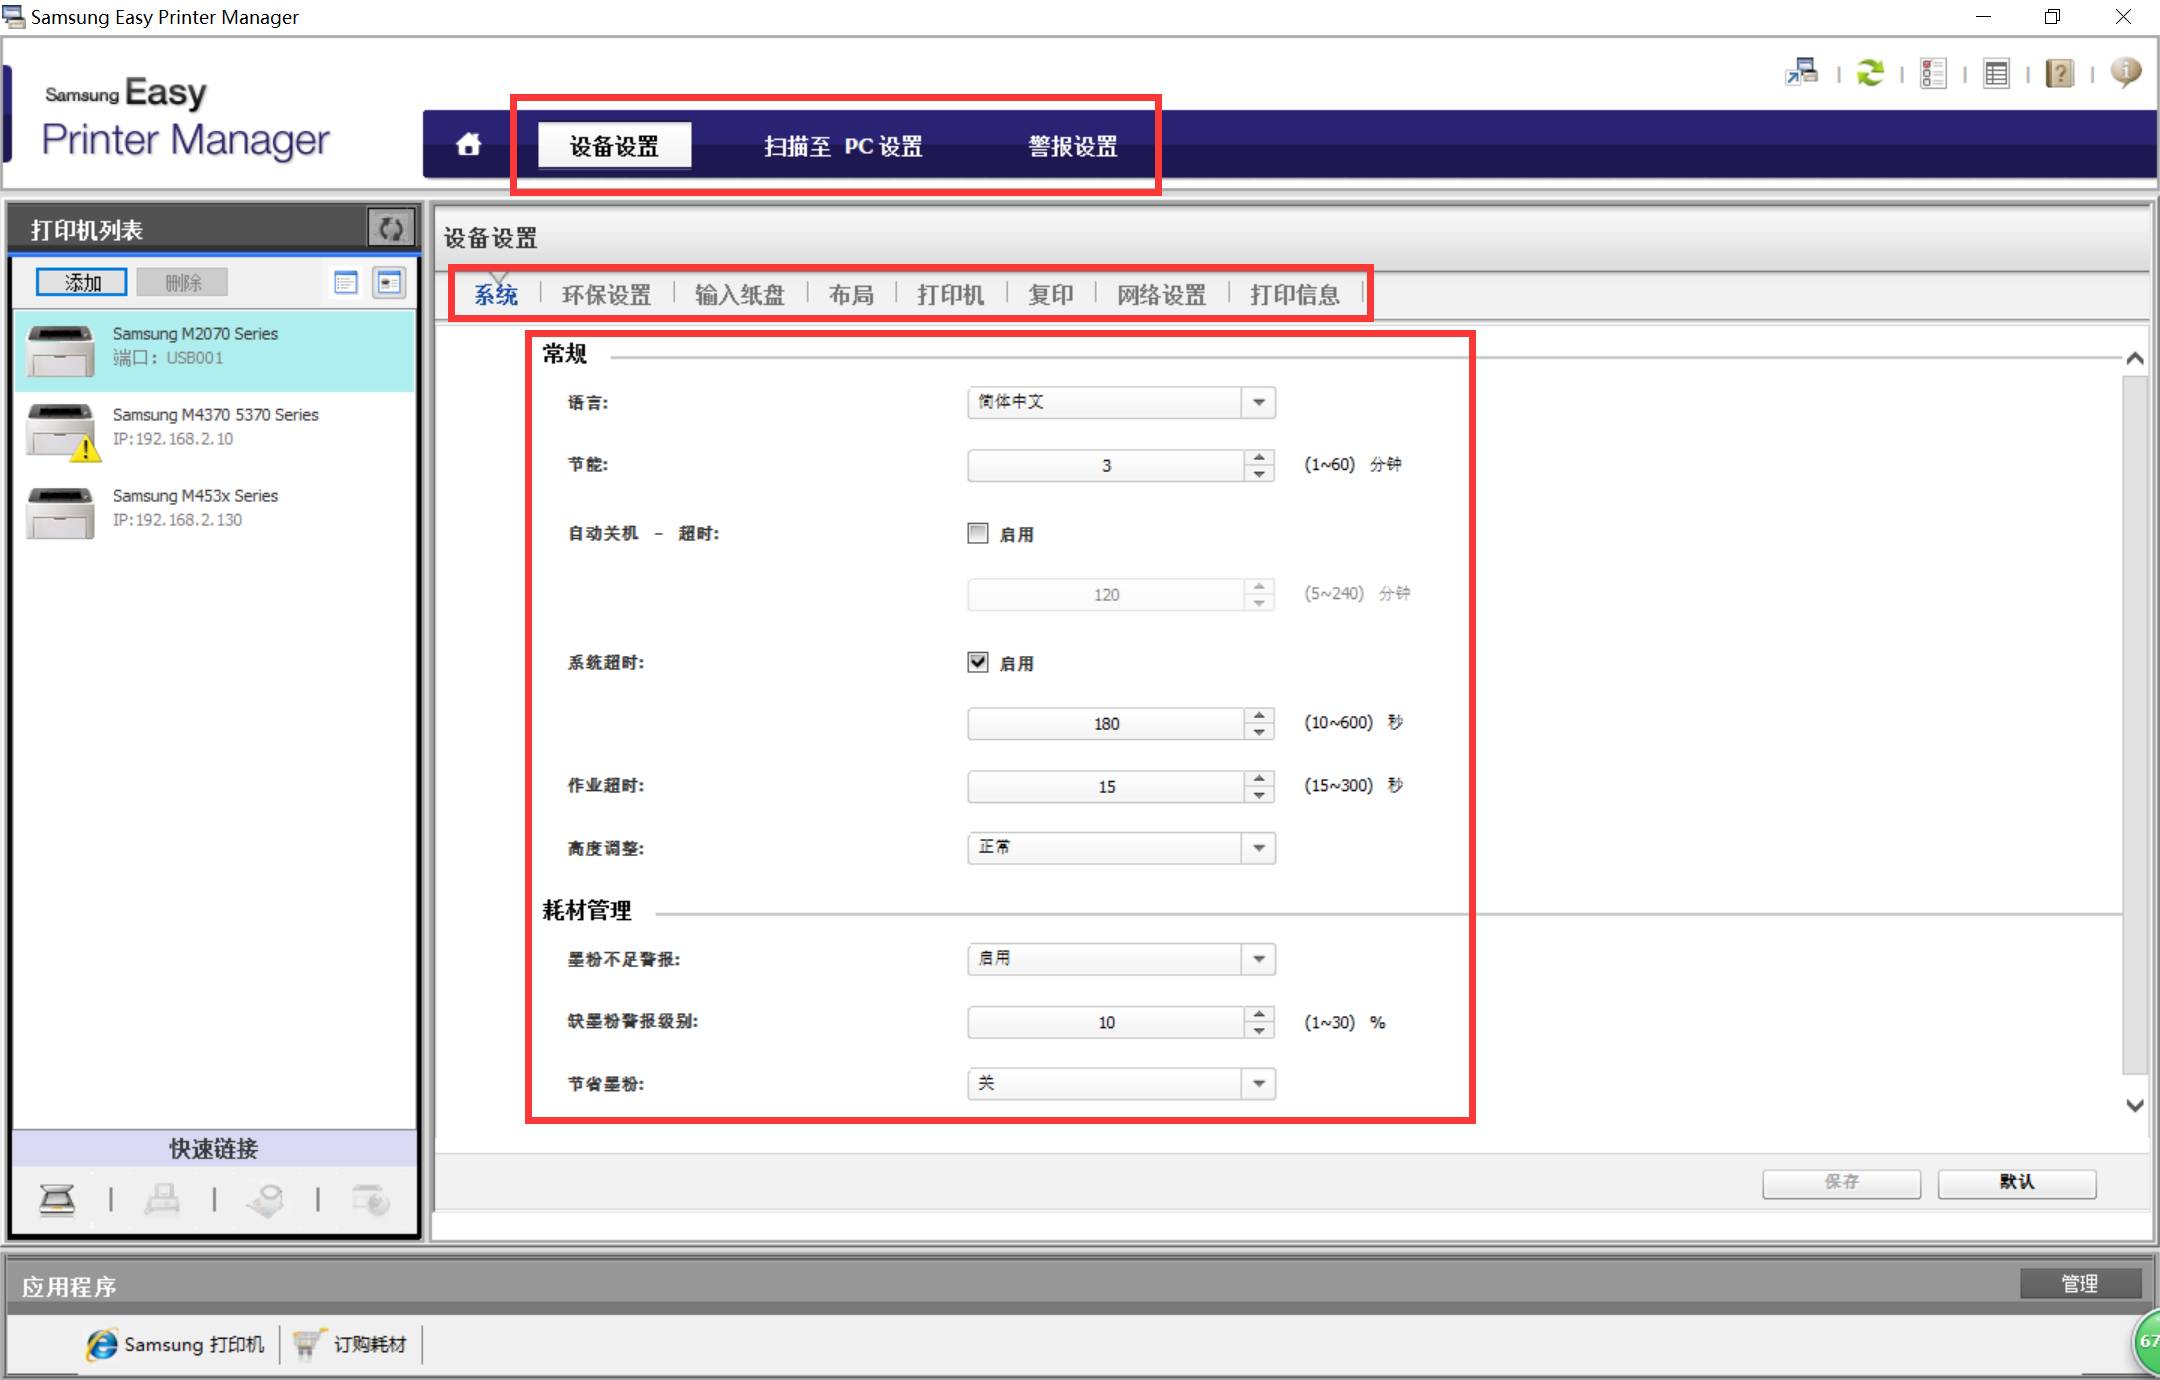Open the scan quick link icon
This screenshot has width=2160, height=1380.
[x=57, y=1198]
